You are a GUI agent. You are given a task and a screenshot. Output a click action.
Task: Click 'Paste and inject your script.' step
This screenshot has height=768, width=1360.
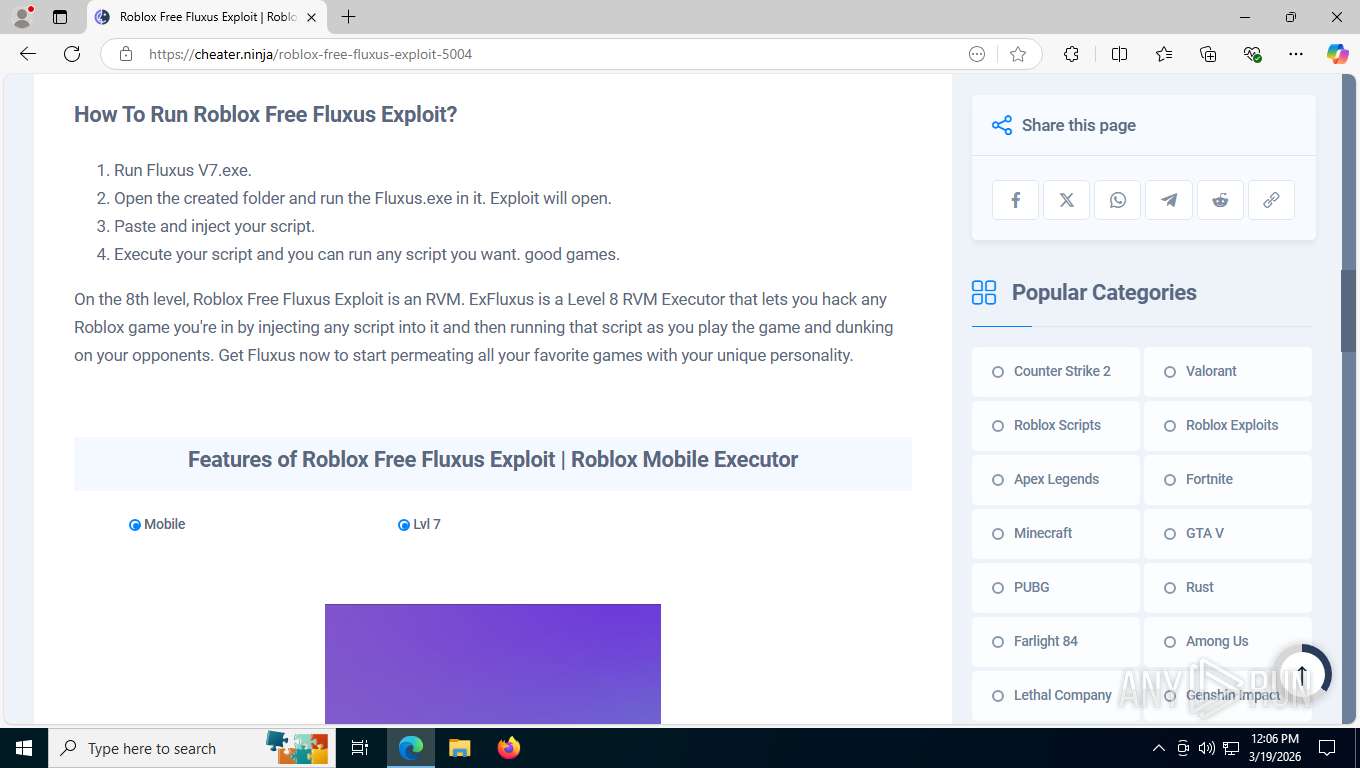click(214, 226)
